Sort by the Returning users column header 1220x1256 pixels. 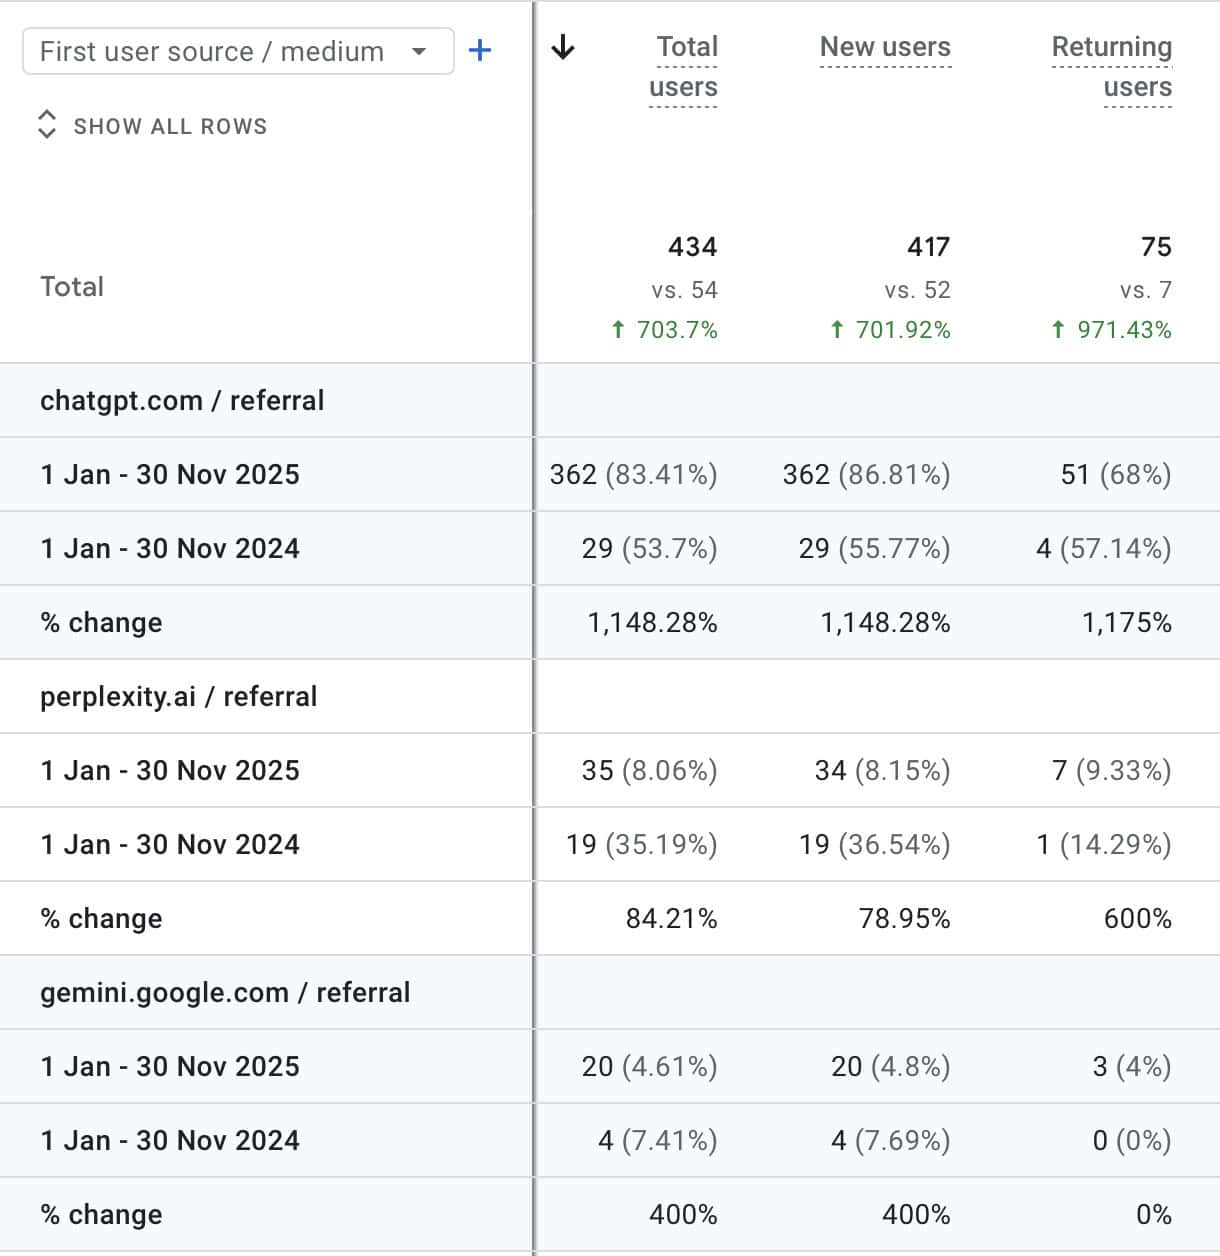click(x=1111, y=66)
